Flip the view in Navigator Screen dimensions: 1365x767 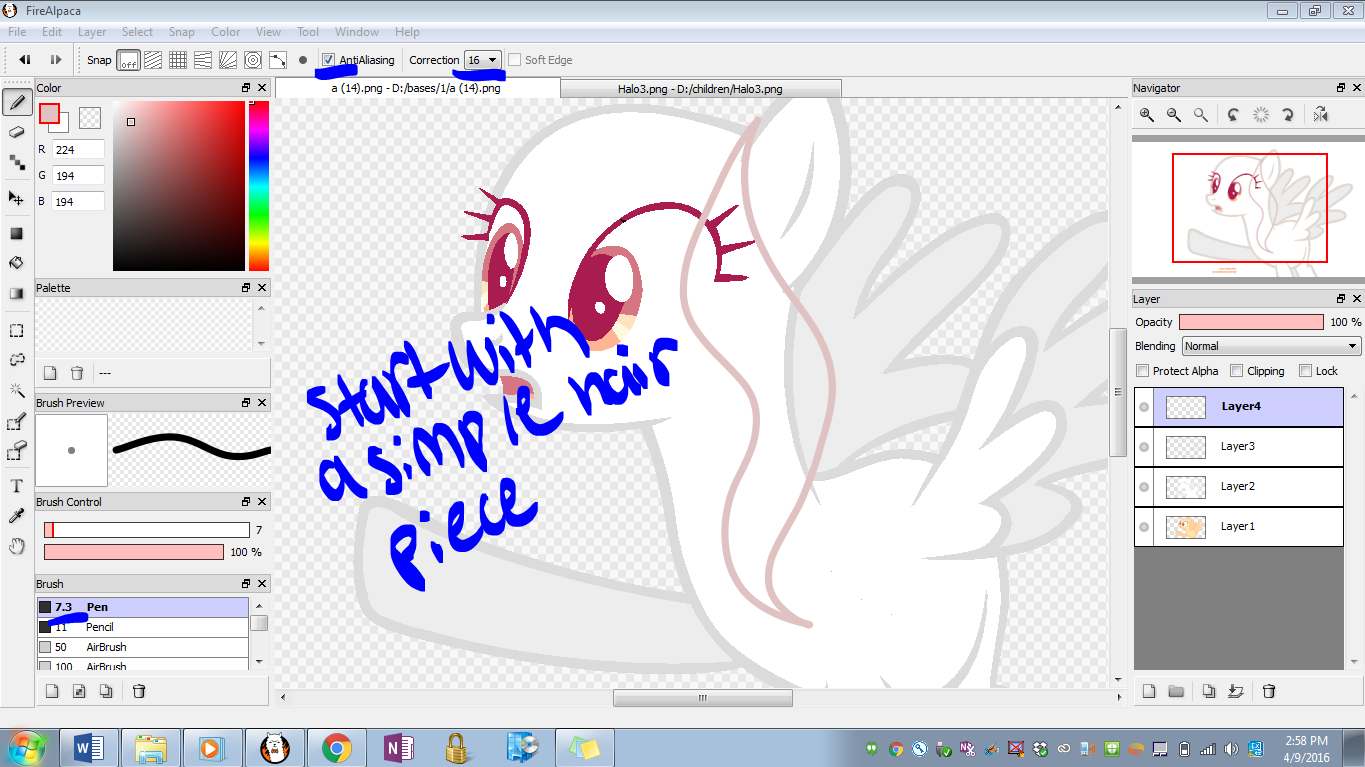(x=1321, y=115)
